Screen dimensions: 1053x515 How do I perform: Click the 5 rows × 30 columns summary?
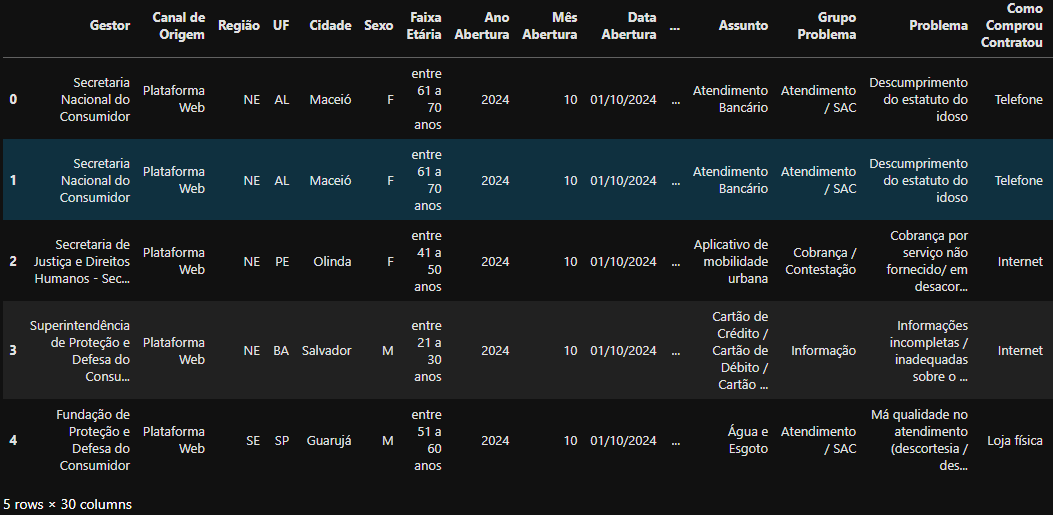click(x=67, y=504)
